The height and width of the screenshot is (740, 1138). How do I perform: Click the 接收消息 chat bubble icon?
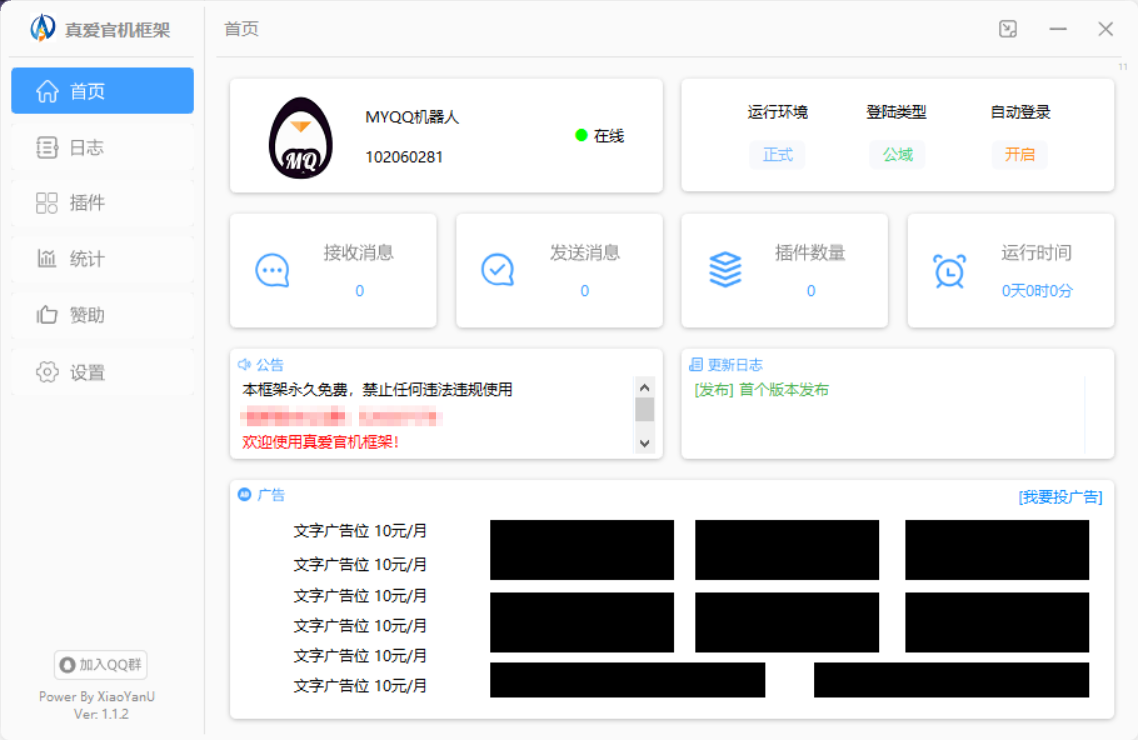click(271, 270)
